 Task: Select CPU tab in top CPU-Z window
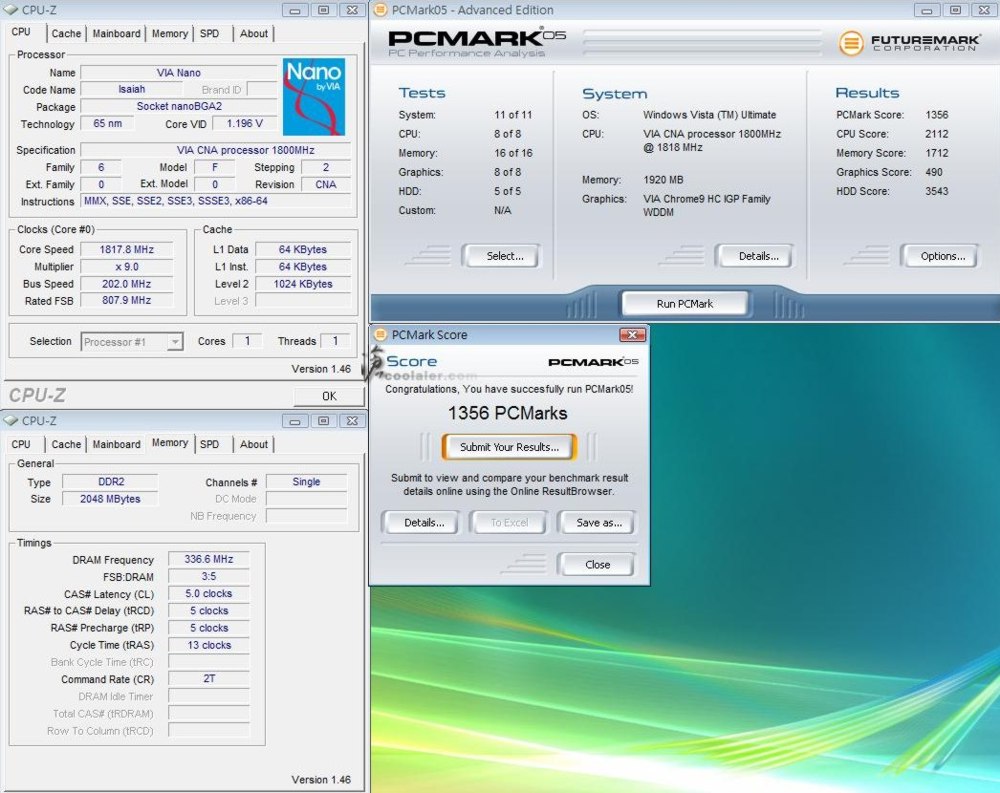click(21, 32)
